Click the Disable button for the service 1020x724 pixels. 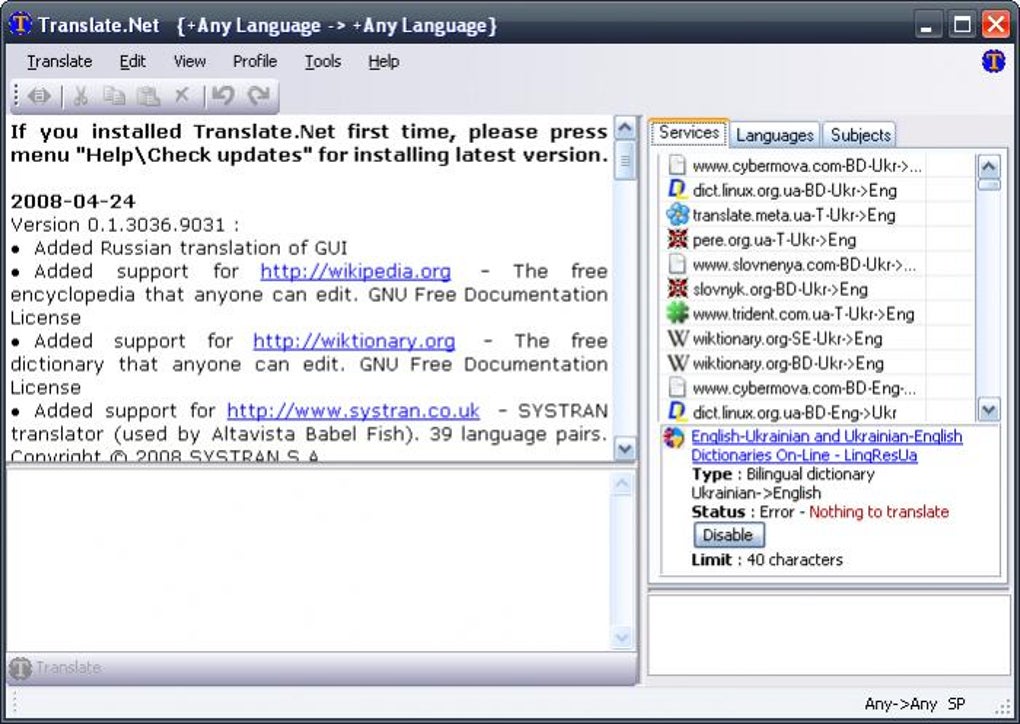[728, 535]
